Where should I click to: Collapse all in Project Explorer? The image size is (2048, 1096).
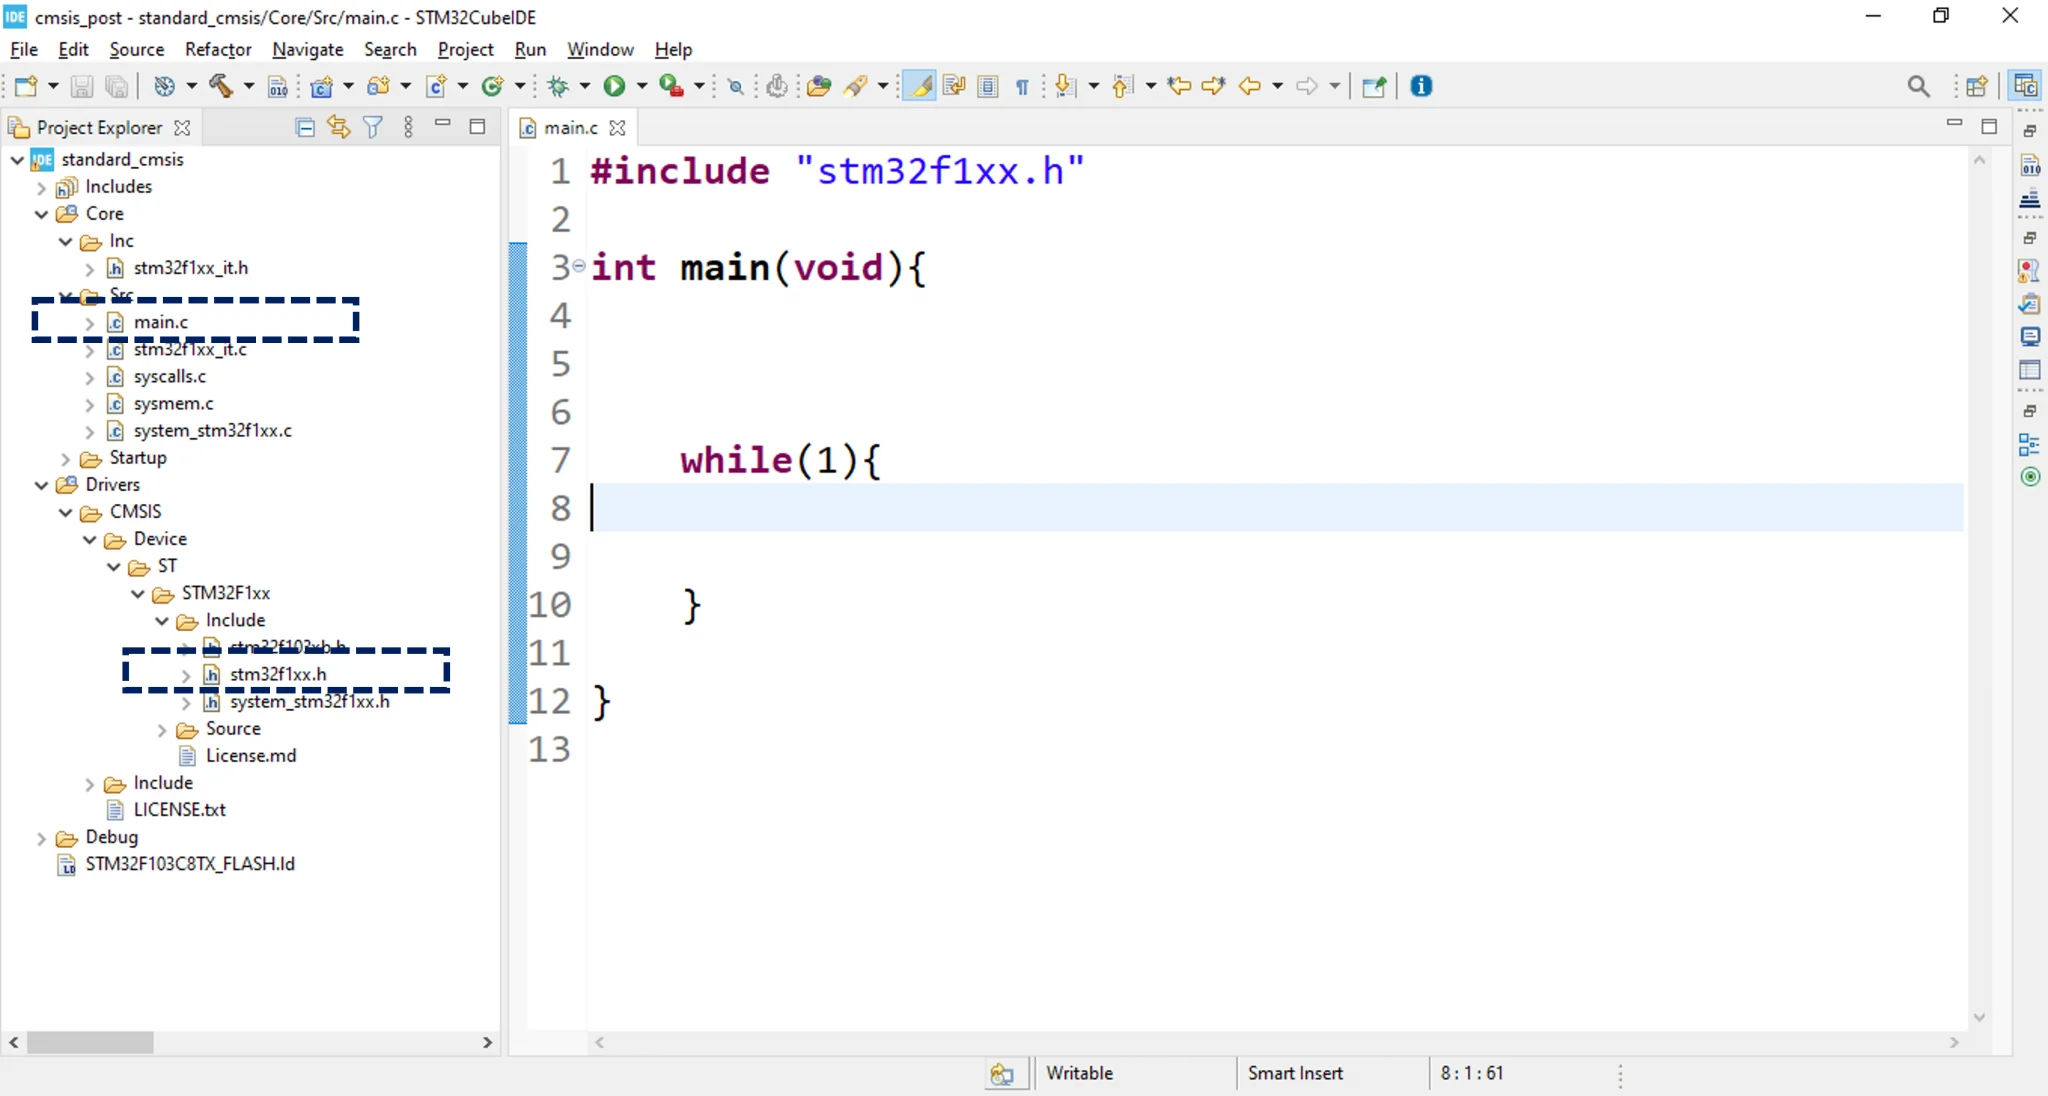[x=305, y=127]
